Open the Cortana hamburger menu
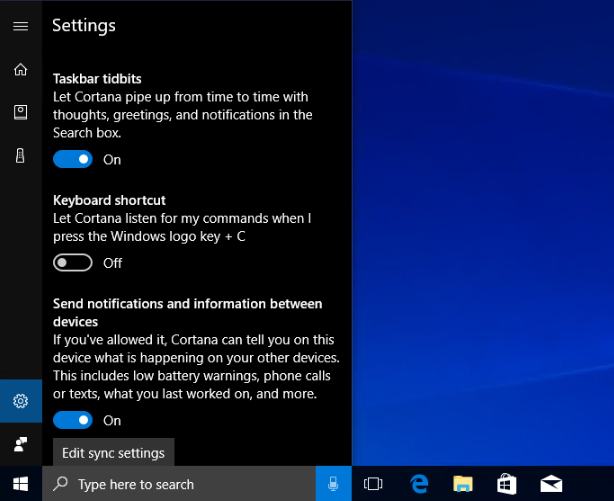 pyautogui.click(x=20, y=26)
